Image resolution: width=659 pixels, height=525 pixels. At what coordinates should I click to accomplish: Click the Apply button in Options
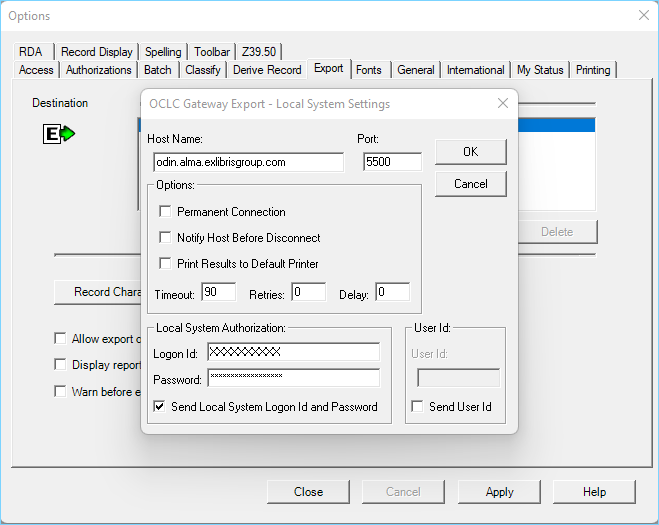(499, 492)
